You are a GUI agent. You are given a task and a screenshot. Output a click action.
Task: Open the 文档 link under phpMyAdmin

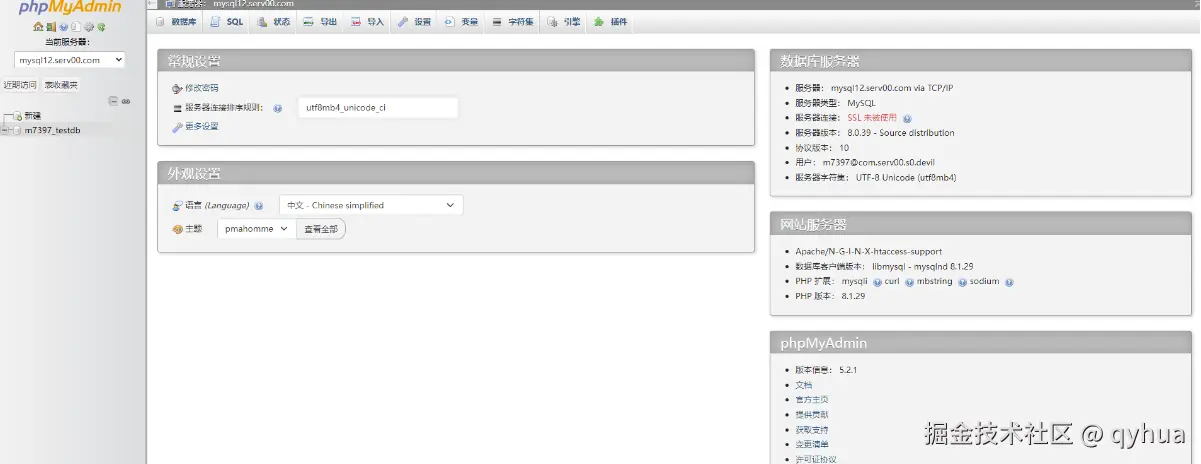[x=804, y=384]
